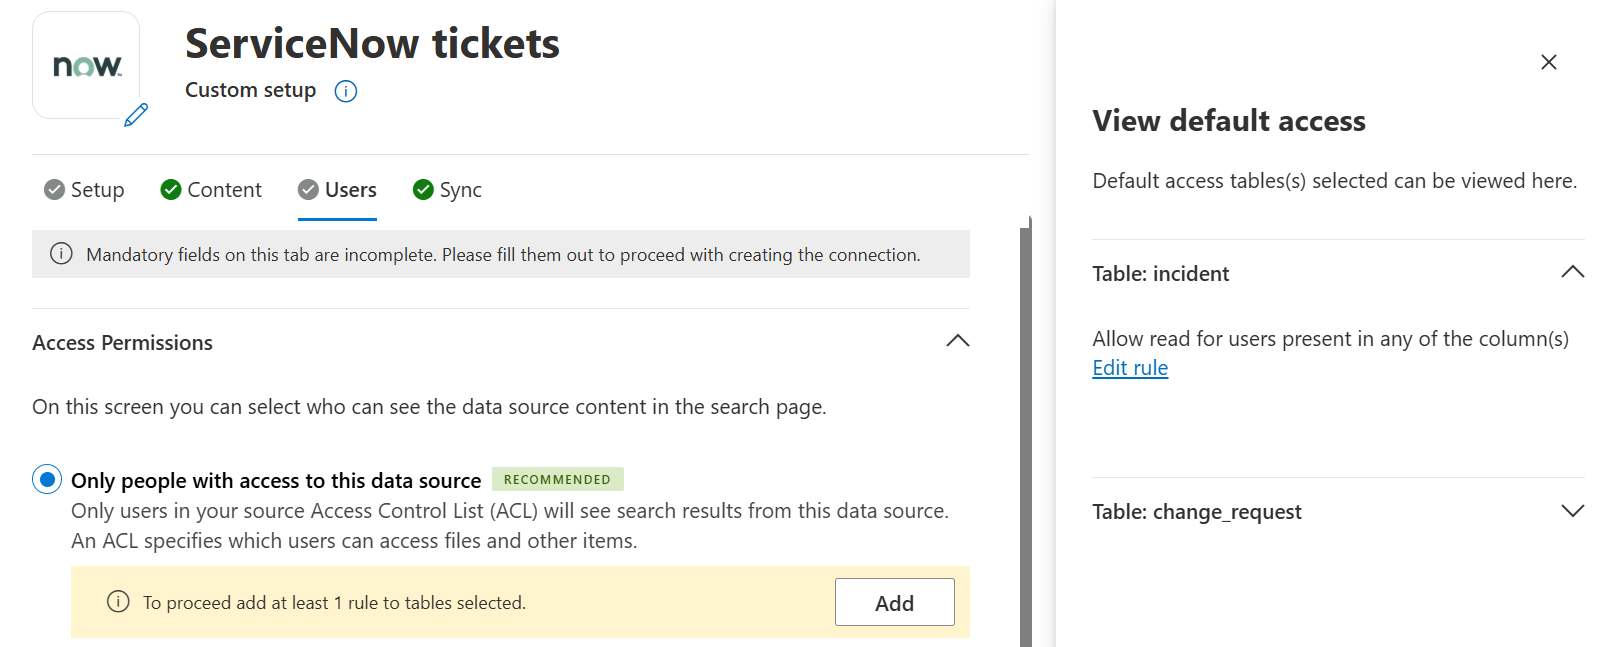The width and height of the screenshot is (1617, 647).
Task: Click the info icon beside Custom setup
Action: click(346, 91)
